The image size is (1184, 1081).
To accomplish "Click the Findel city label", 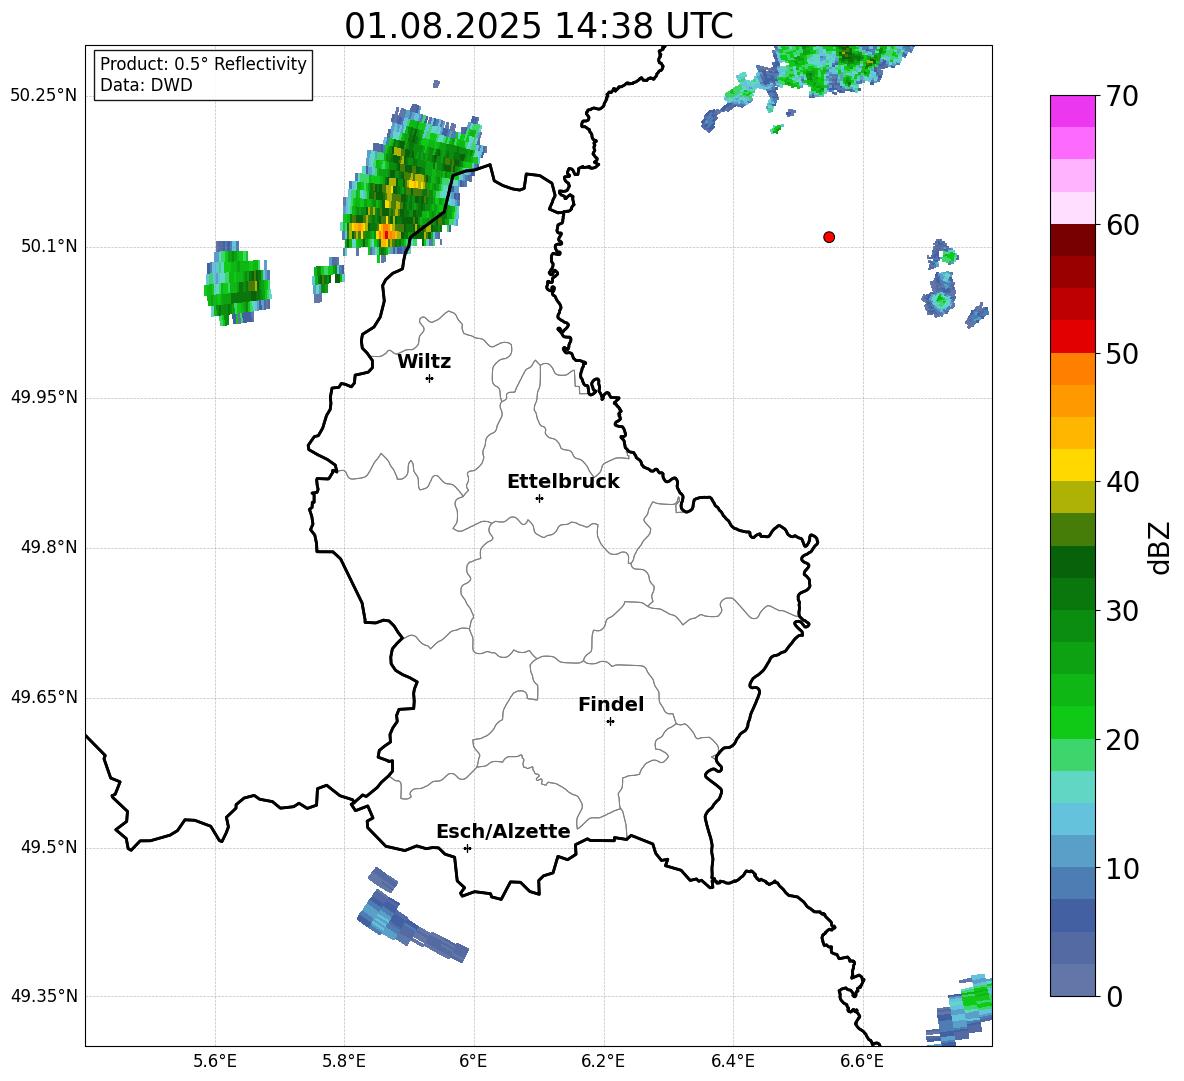I will [611, 704].
